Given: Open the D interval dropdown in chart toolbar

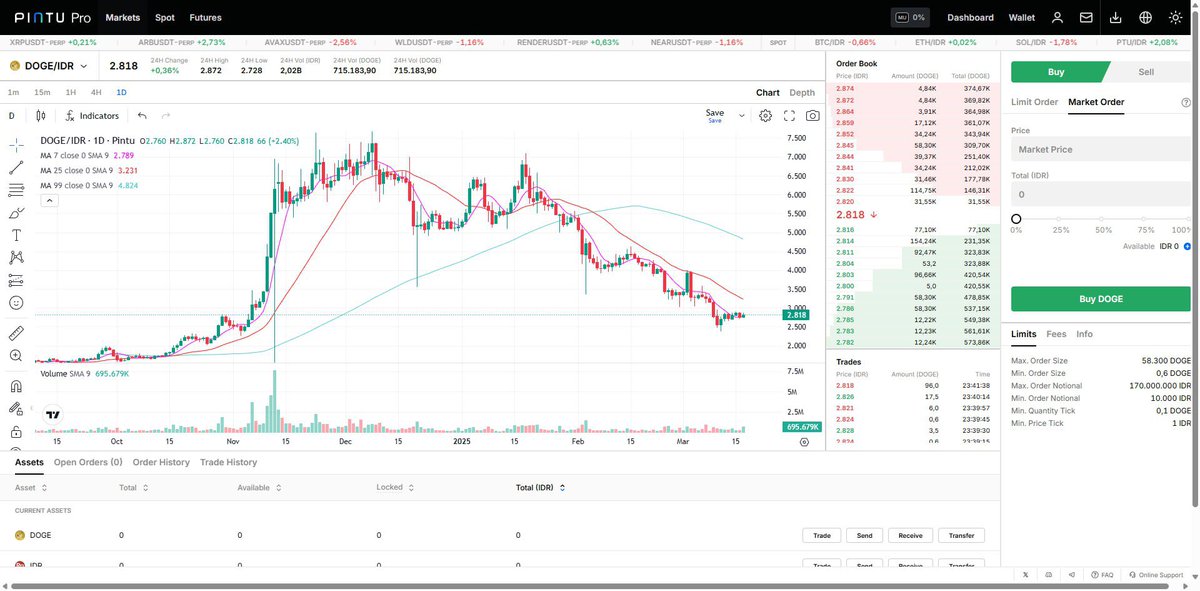Looking at the screenshot, I should (12, 116).
